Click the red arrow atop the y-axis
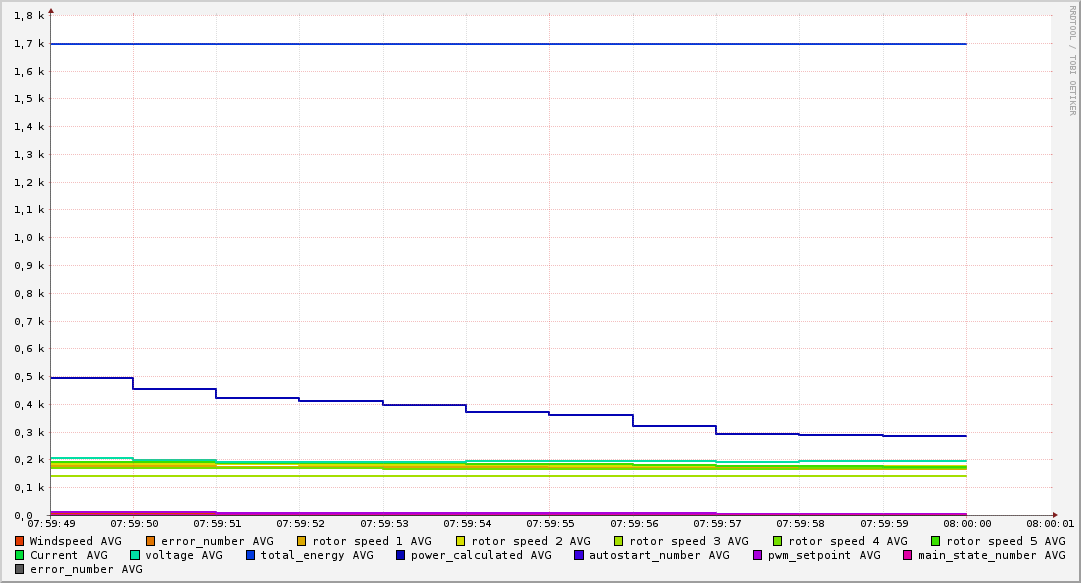The width and height of the screenshot is (1081, 583). coord(51,11)
